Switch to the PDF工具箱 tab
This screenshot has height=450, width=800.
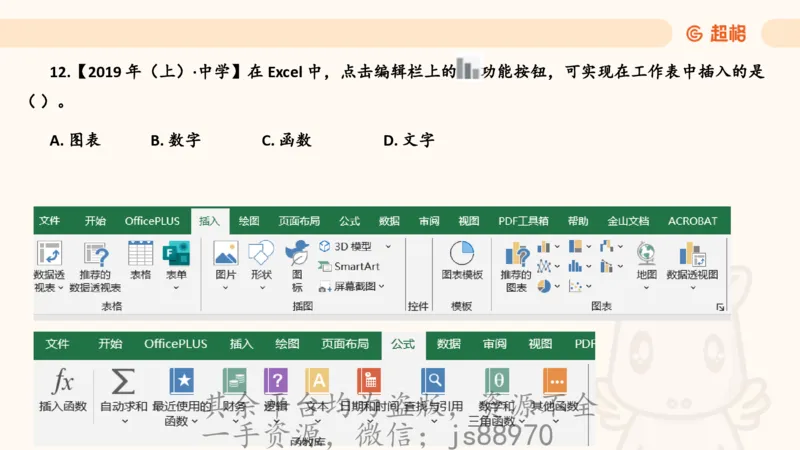523,221
